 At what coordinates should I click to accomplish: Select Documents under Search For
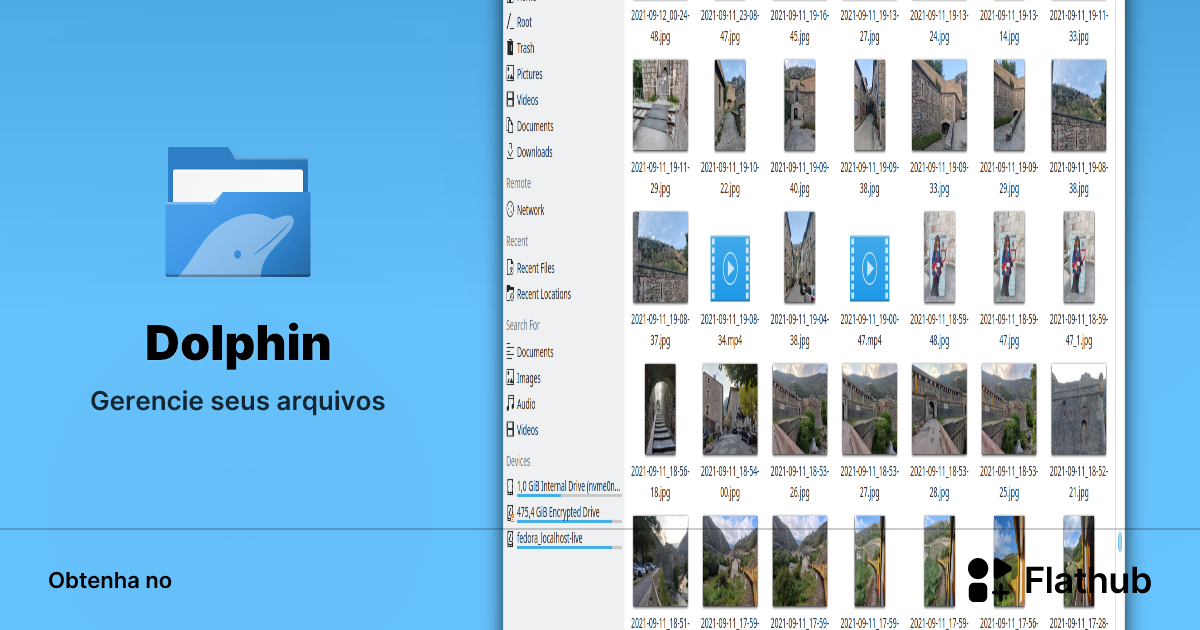534,352
